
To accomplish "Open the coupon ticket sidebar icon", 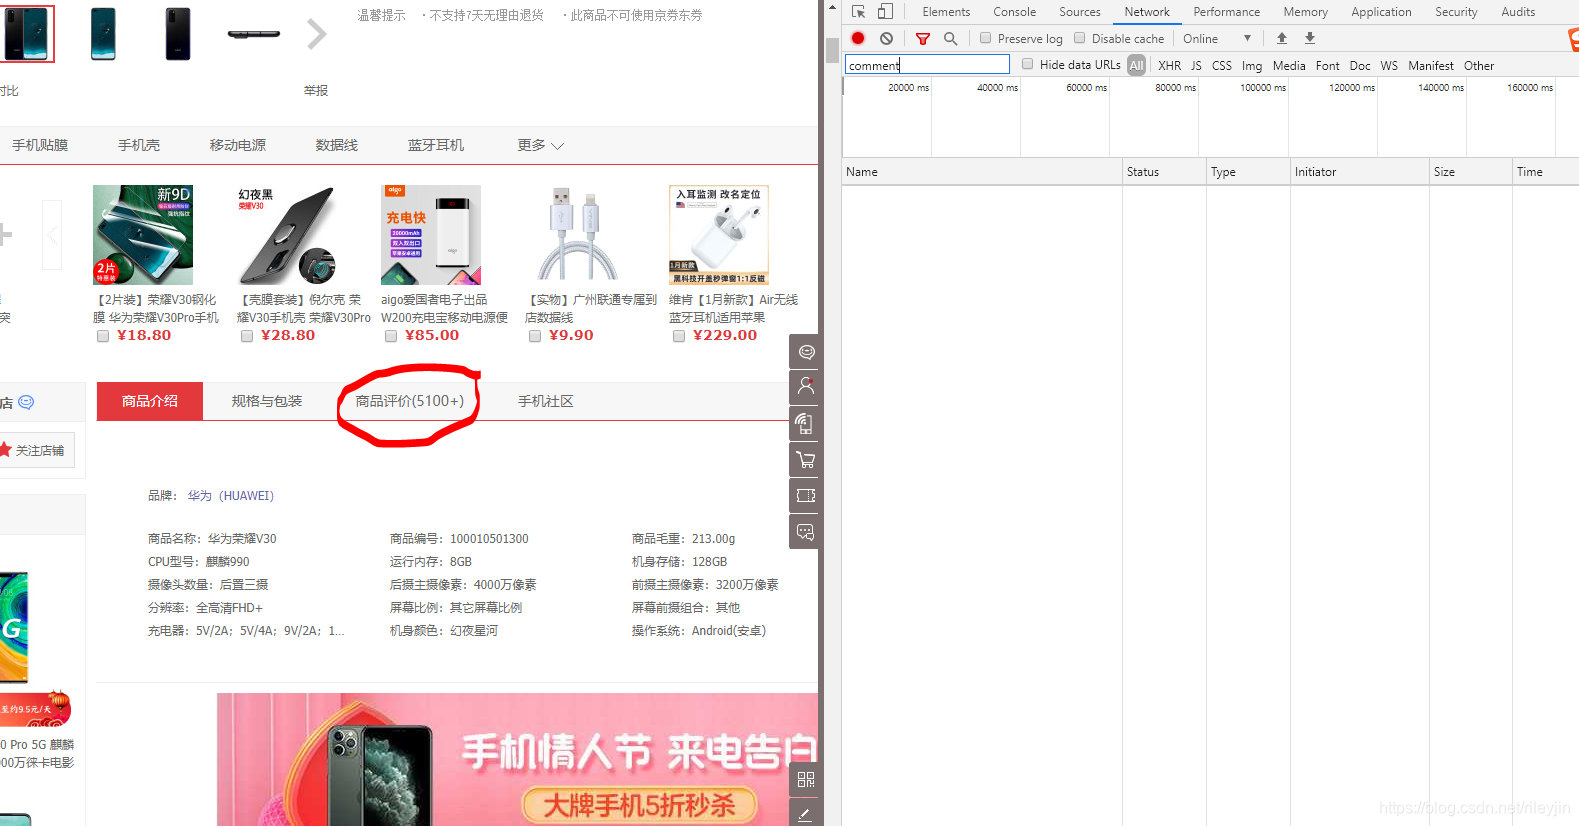I will pos(806,496).
